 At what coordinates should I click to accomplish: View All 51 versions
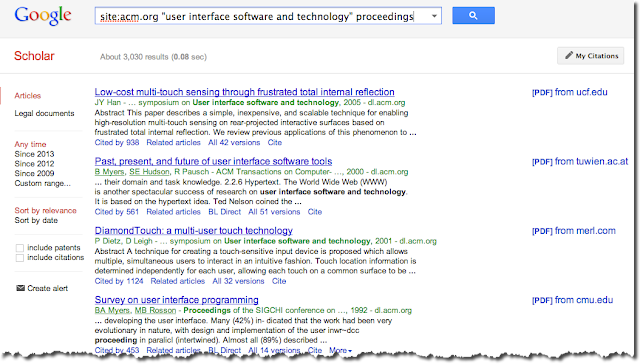click(274, 212)
